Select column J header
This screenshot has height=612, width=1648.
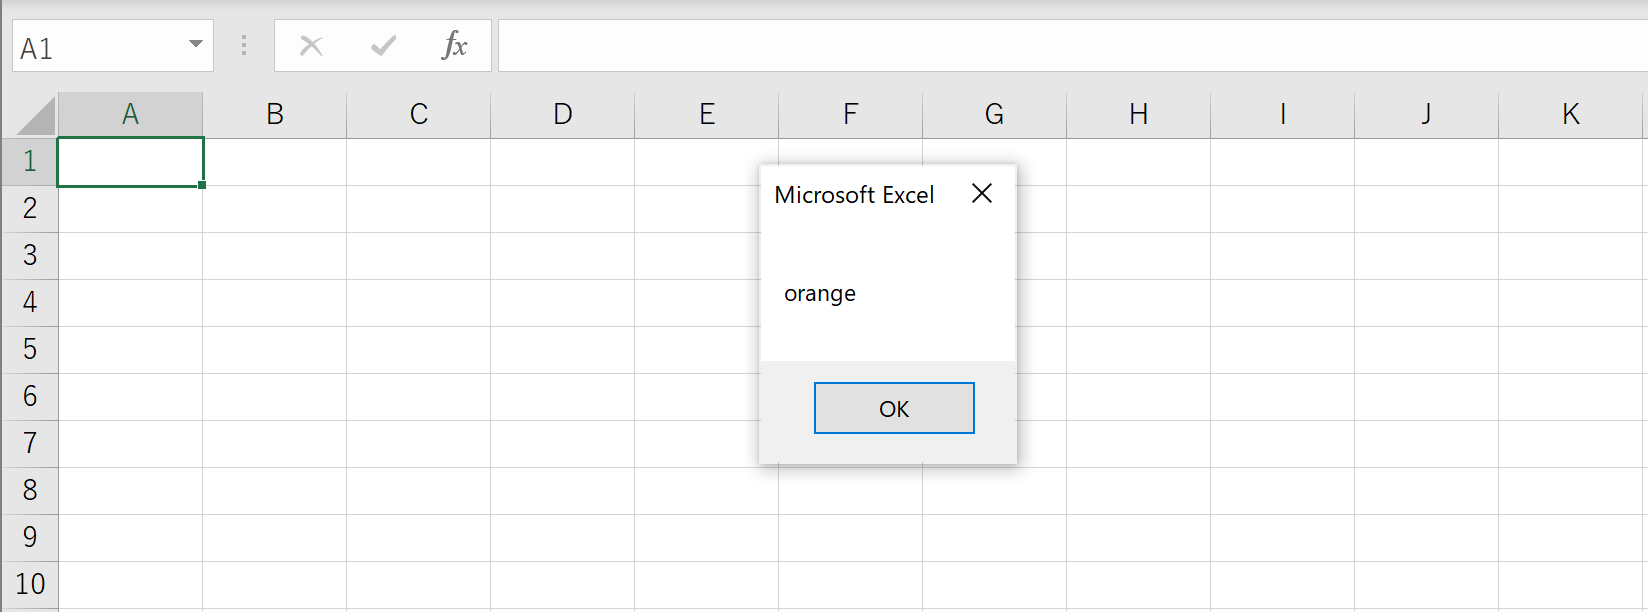coord(1427,115)
